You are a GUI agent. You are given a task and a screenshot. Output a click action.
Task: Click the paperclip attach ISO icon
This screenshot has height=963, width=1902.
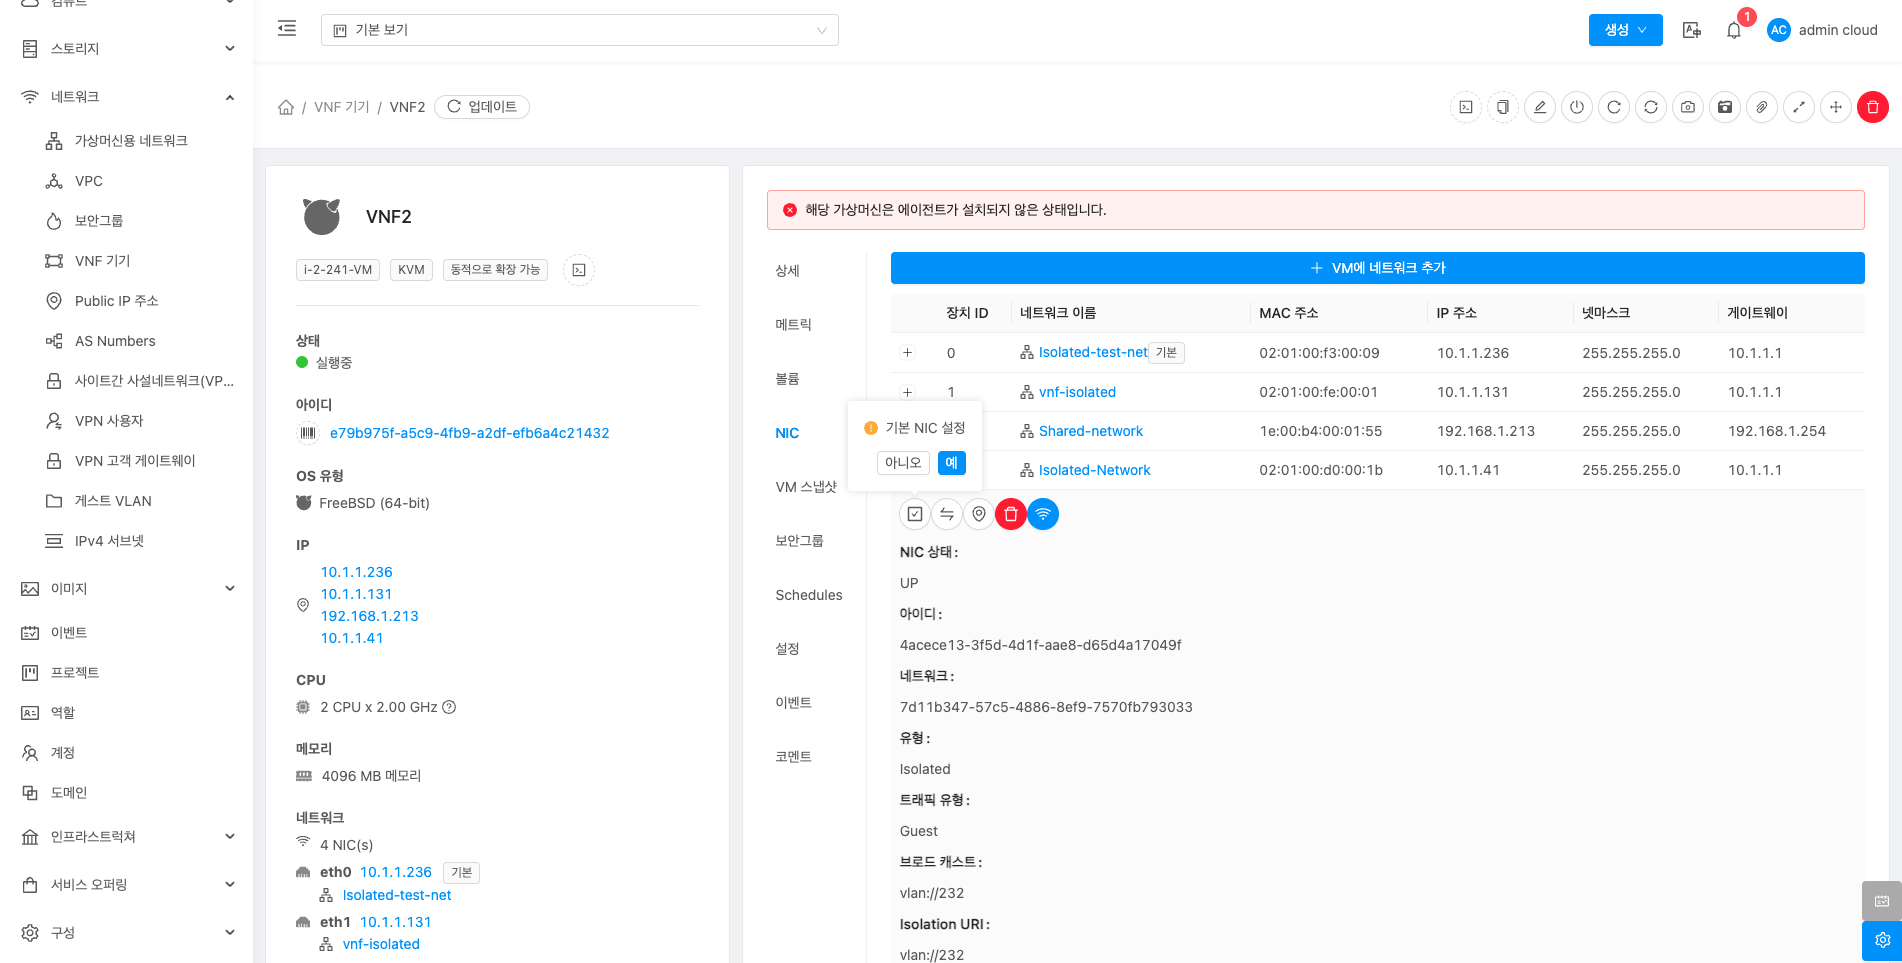coord(1762,107)
